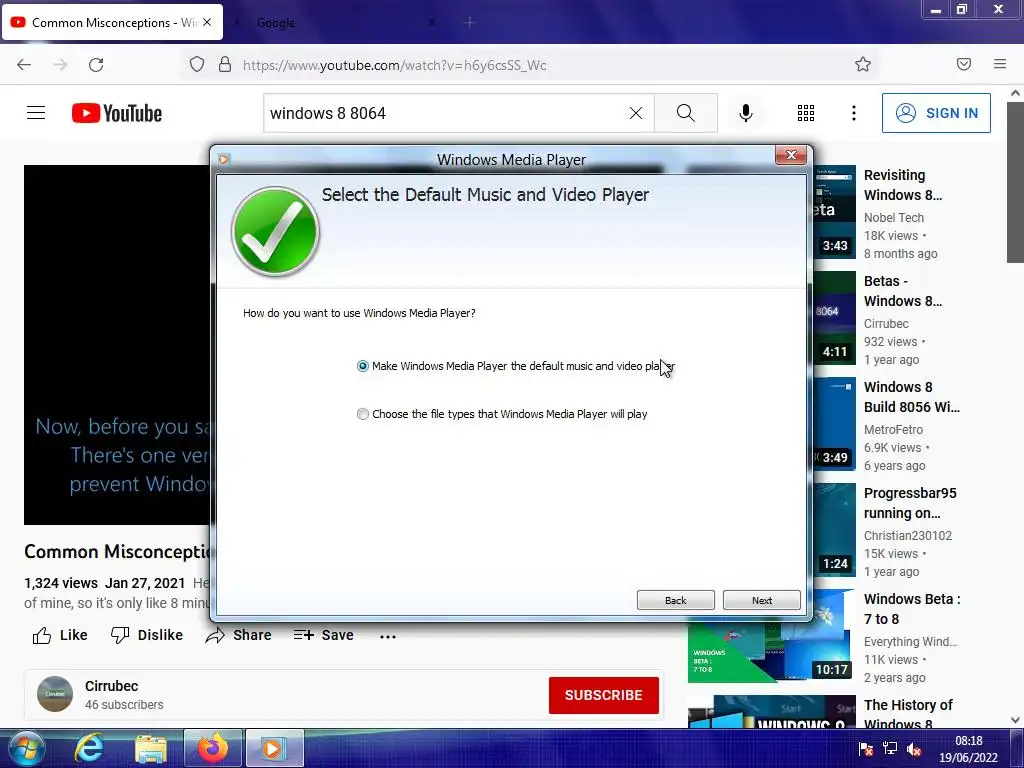This screenshot has height=768, width=1024.
Task: Open Save to Pocket button
Action: [964, 64]
